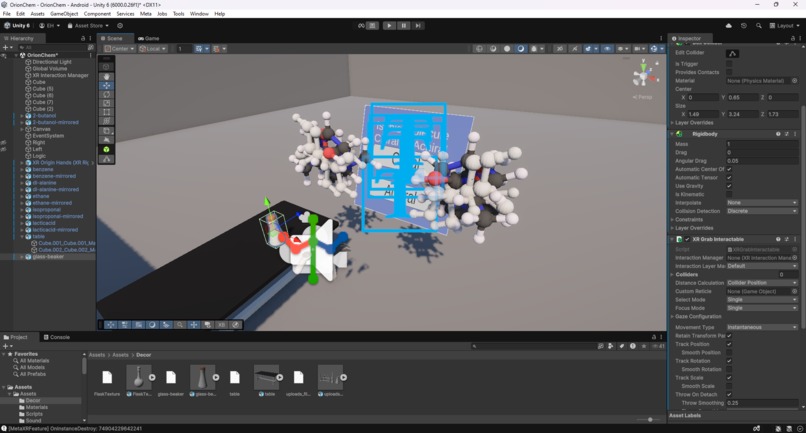Click the table prefab thumbnail in Project
The width and height of the screenshot is (806, 433).
(266, 377)
